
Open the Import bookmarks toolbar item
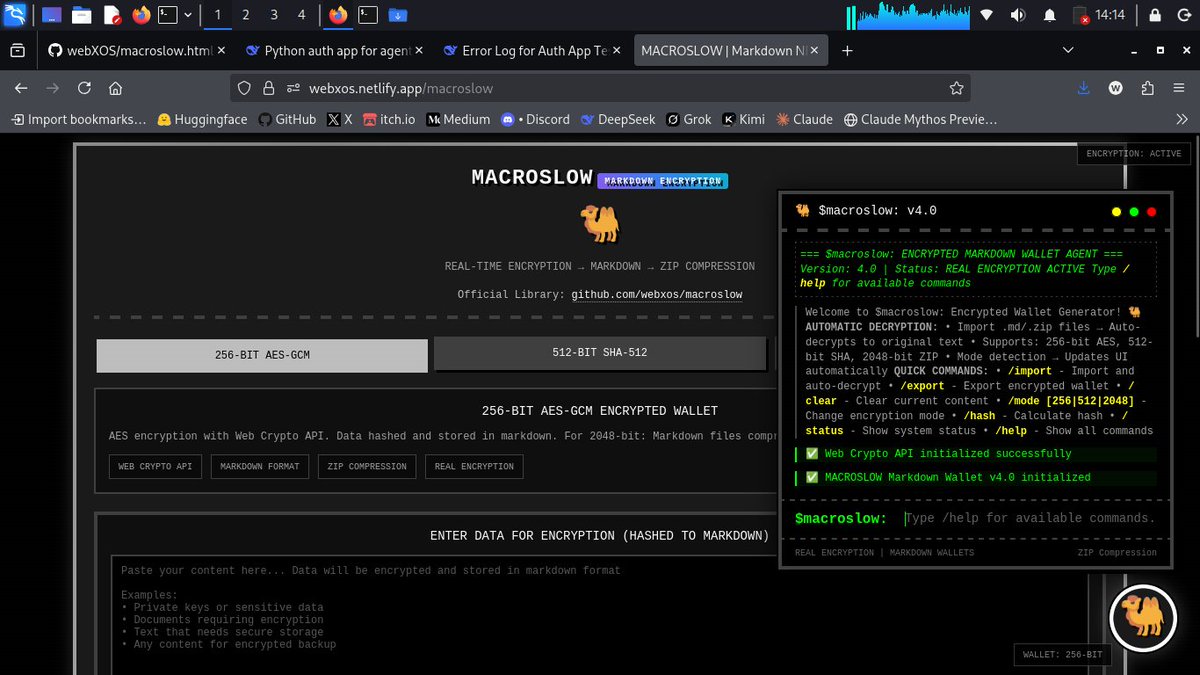[78, 119]
